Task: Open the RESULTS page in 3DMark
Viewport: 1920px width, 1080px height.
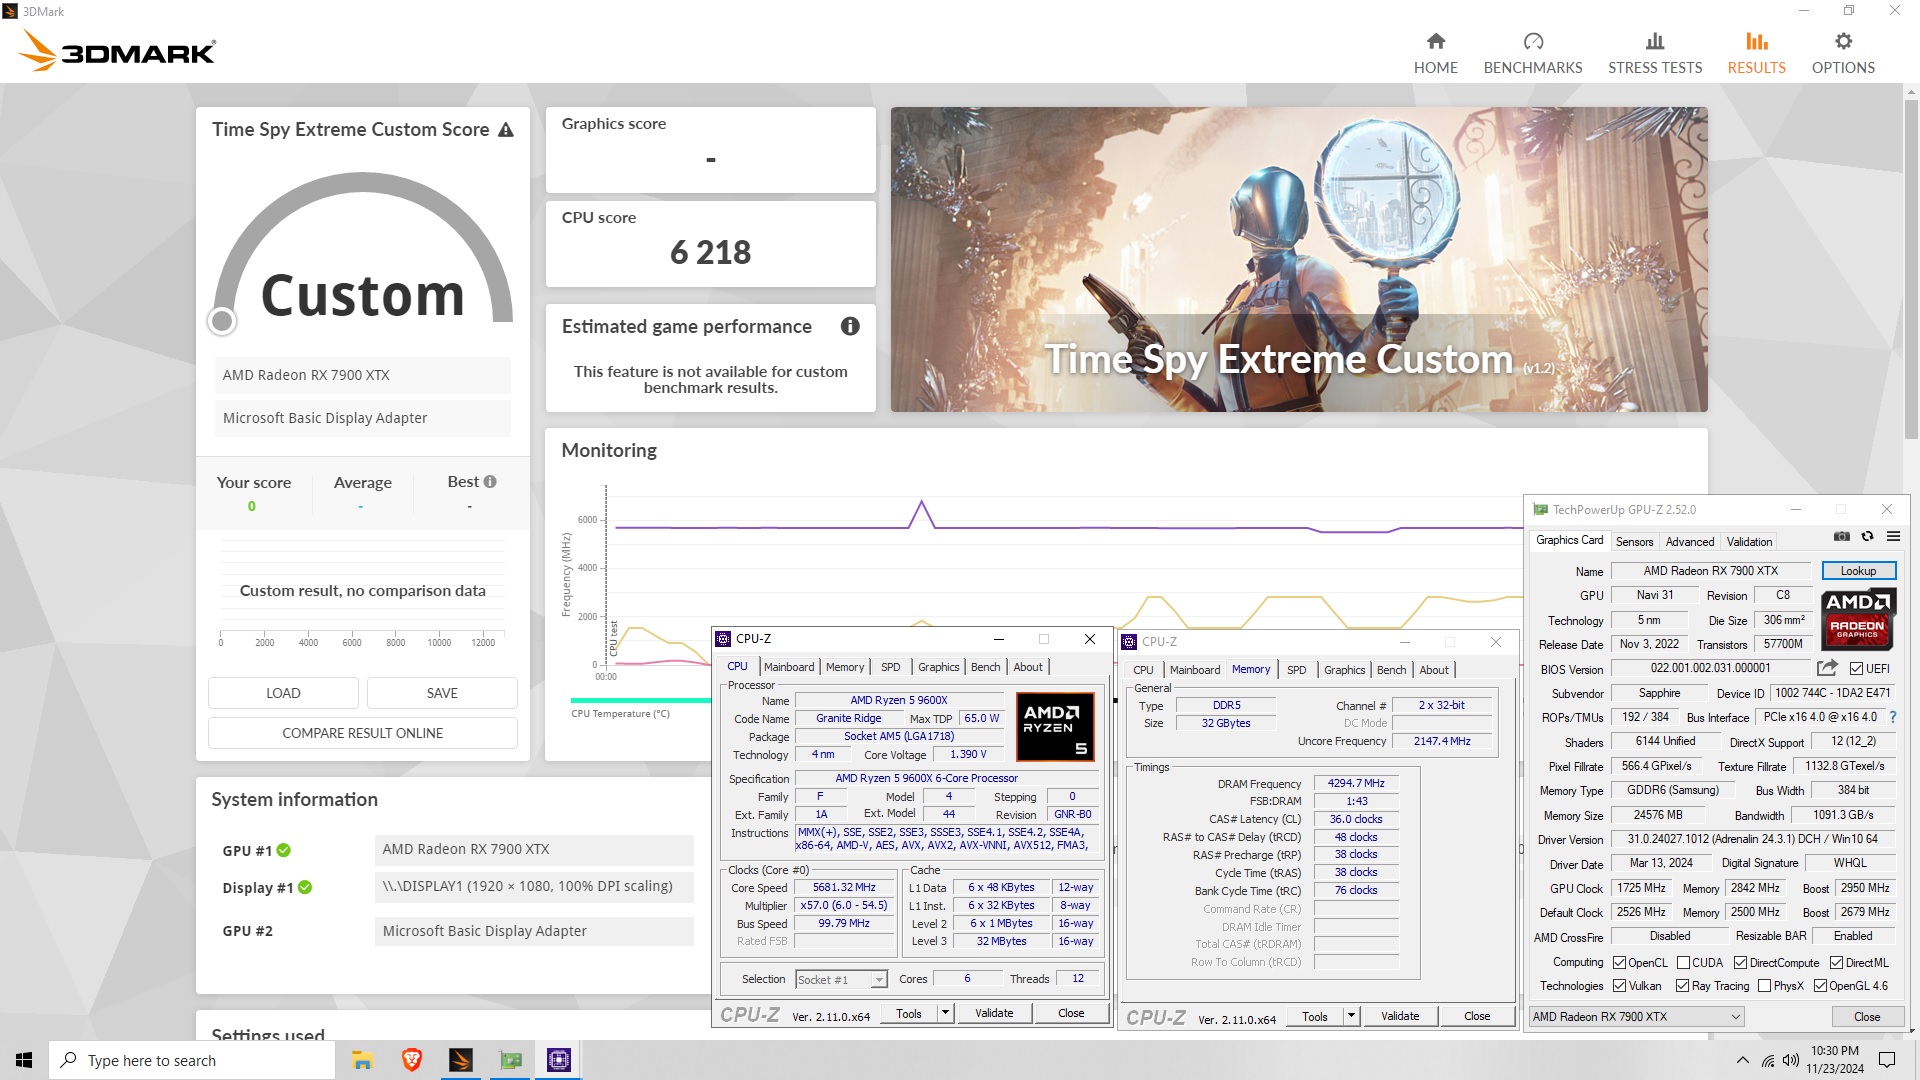Action: pyautogui.click(x=1756, y=53)
